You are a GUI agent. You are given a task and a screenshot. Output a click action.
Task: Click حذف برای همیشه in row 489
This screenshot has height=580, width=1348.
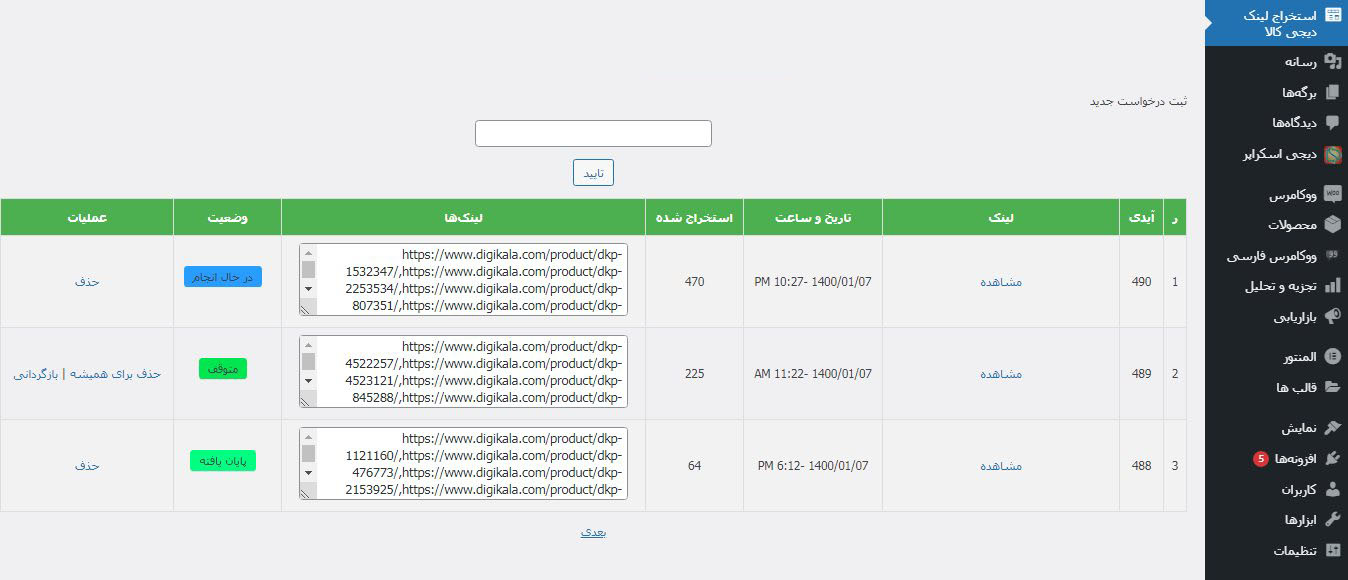click(116, 374)
